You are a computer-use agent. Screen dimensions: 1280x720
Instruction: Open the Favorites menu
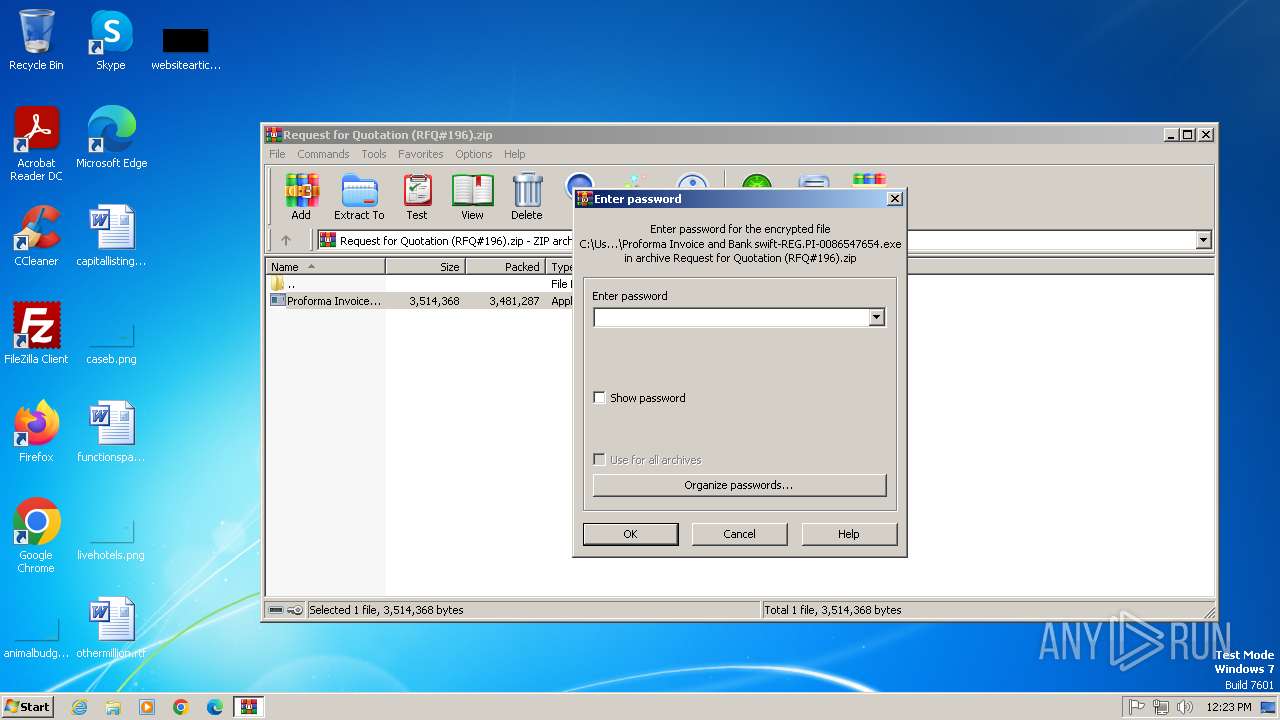[x=421, y=154]
